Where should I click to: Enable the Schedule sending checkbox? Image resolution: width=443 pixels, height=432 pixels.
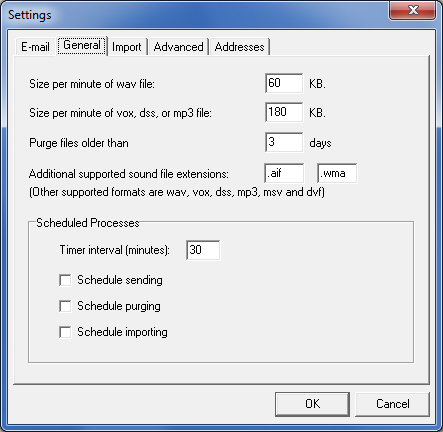click(65, 280)
